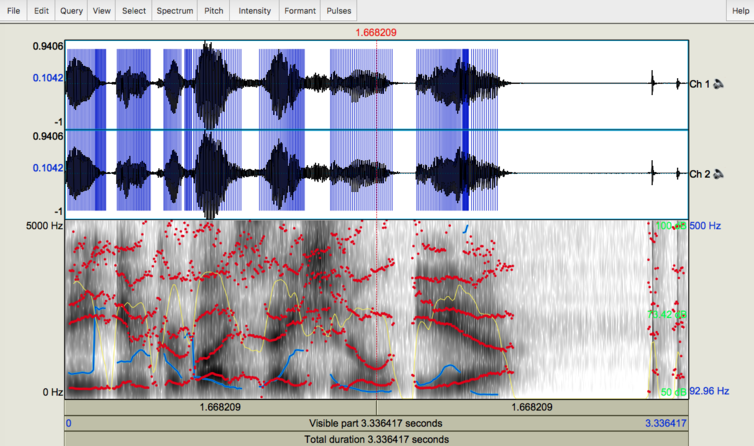
Task: Click the 5000 Hz spectrogram frequency label
Action: (43, 227)
